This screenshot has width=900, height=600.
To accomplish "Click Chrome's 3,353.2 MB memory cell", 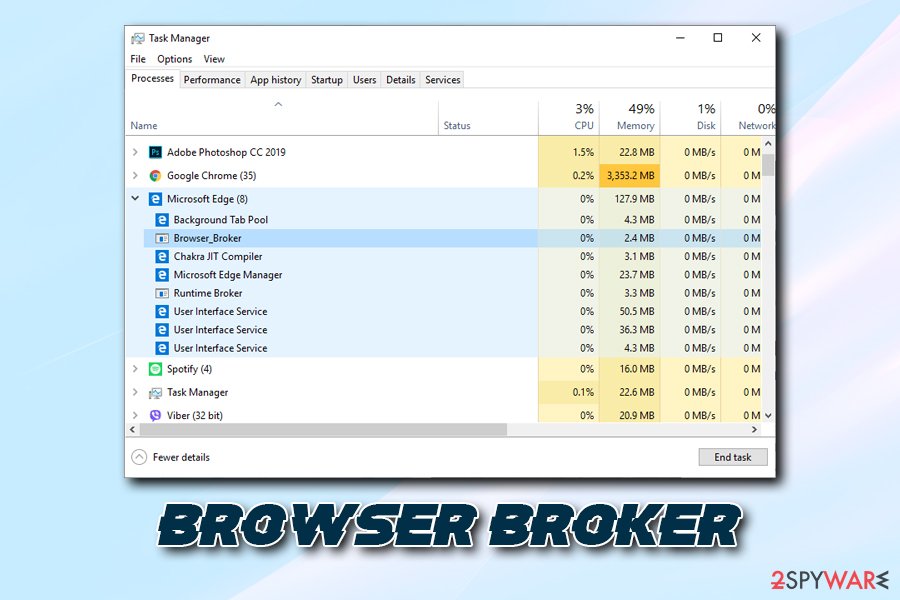I will [630, 176].
